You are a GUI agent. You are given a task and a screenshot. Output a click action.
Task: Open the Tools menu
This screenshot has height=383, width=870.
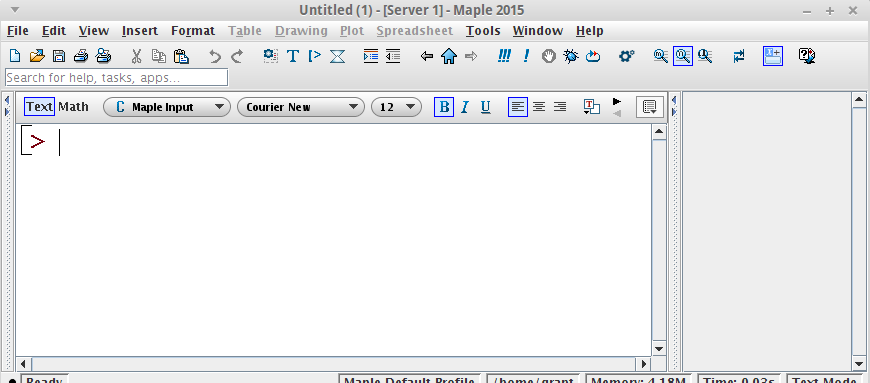tap(483, 31)
